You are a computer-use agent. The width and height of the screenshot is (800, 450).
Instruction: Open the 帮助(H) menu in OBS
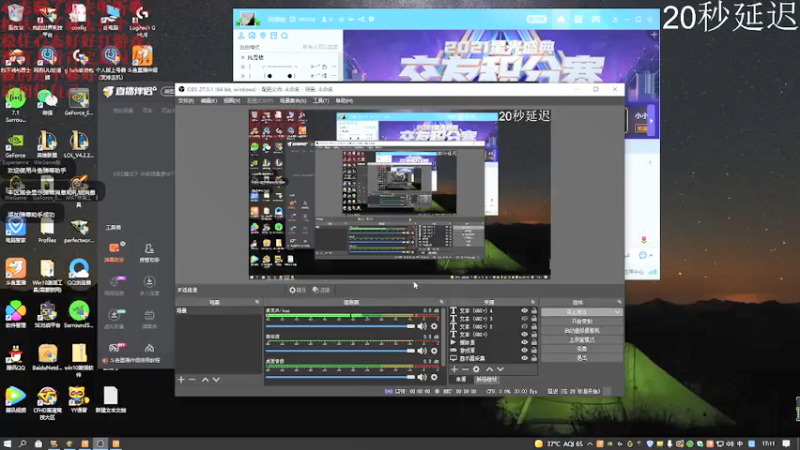(x=344, y=101)
